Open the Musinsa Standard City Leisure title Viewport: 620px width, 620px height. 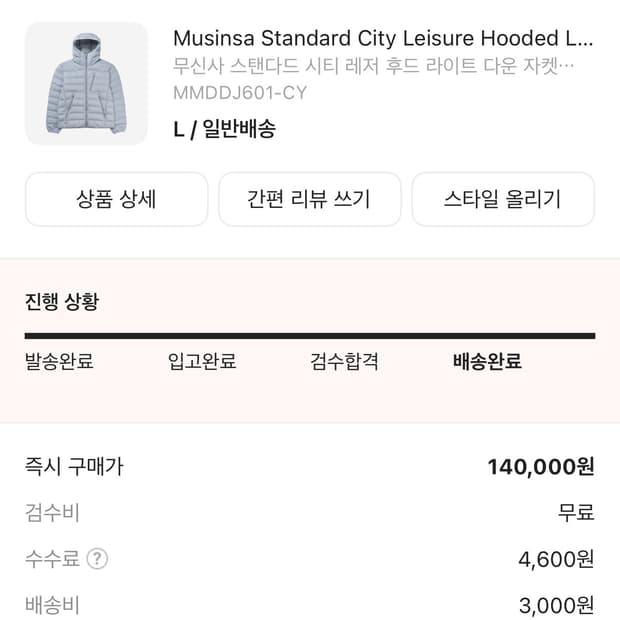(383, 39)
